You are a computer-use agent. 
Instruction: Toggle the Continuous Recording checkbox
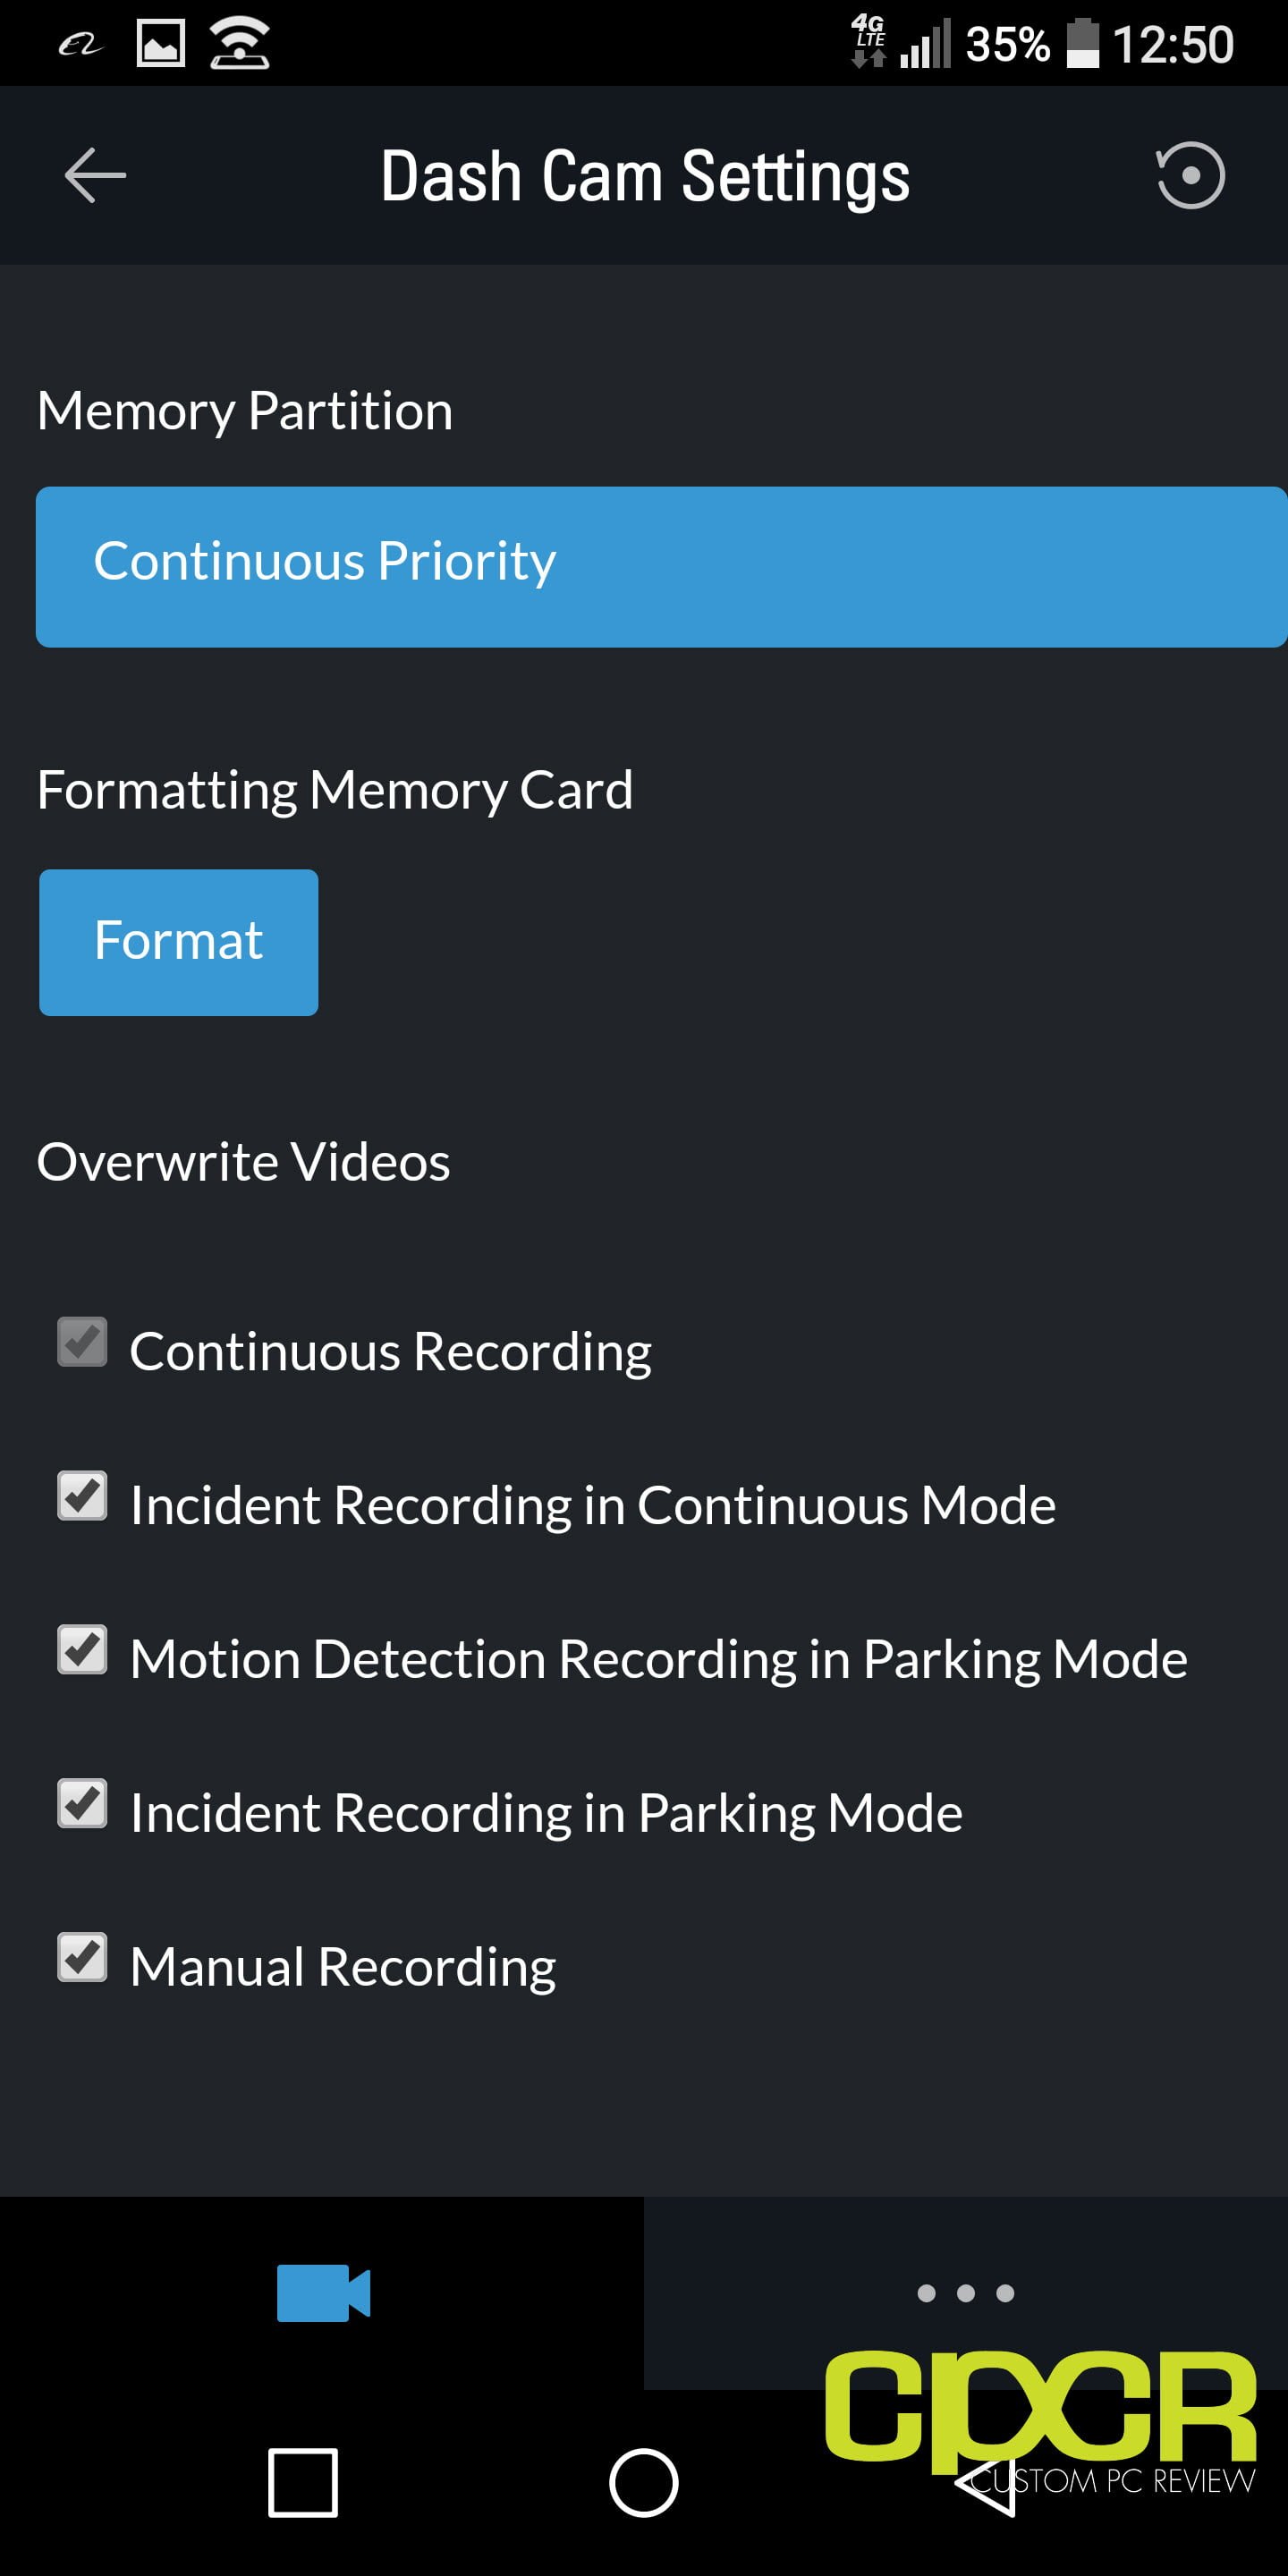(82, 1342)
